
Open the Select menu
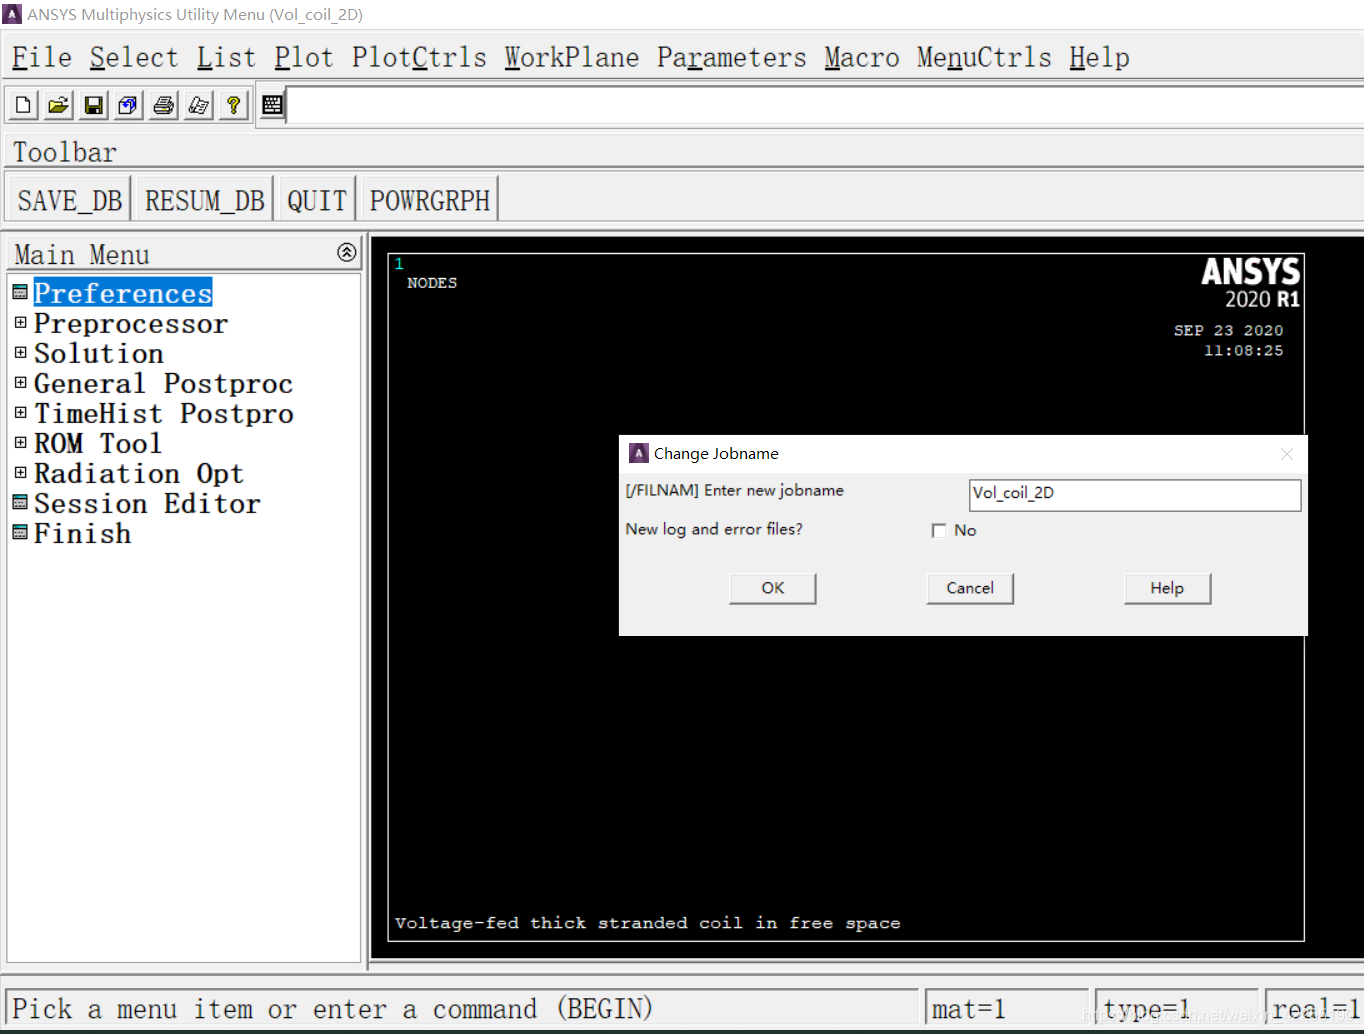pyautogui.click(x=134, y=58)
